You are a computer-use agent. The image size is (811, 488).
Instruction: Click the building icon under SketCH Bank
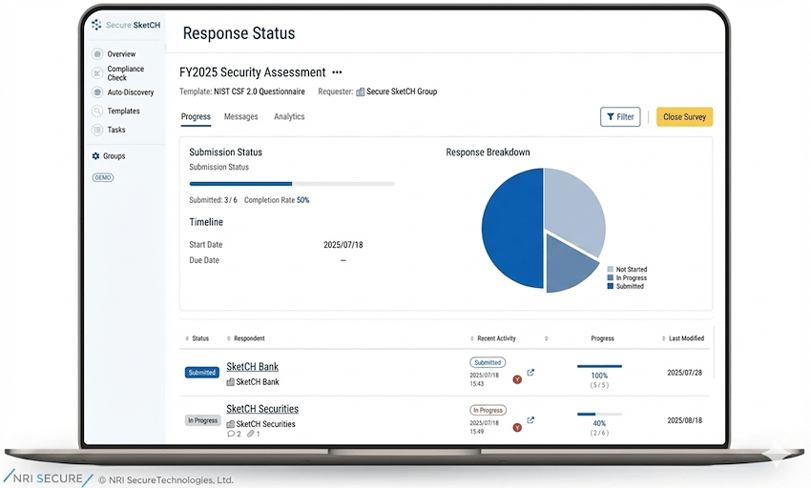coord(230,382)
